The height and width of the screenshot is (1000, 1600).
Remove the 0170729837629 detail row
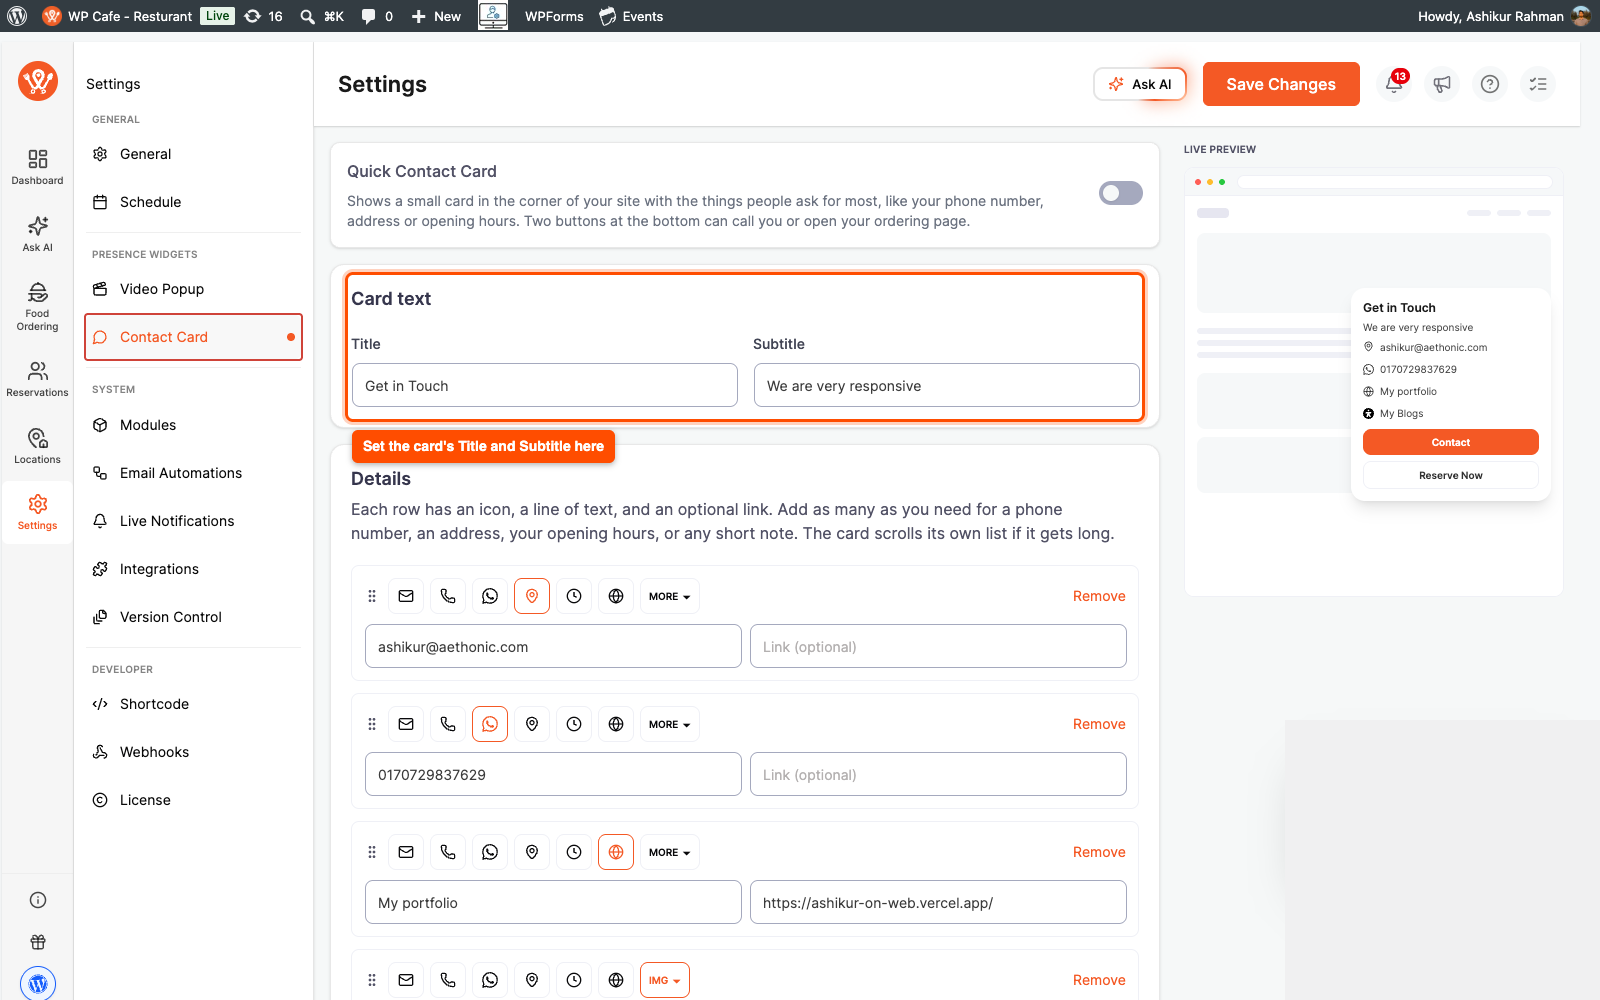click(x=1099, y=724)
